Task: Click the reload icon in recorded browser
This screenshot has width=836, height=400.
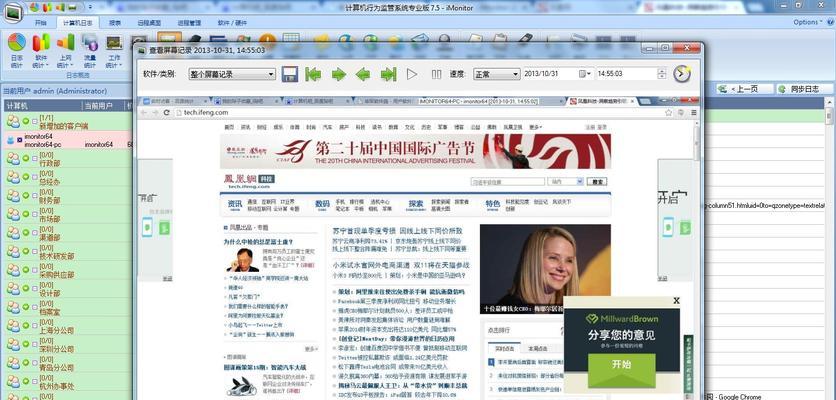Action: point(166,113)
